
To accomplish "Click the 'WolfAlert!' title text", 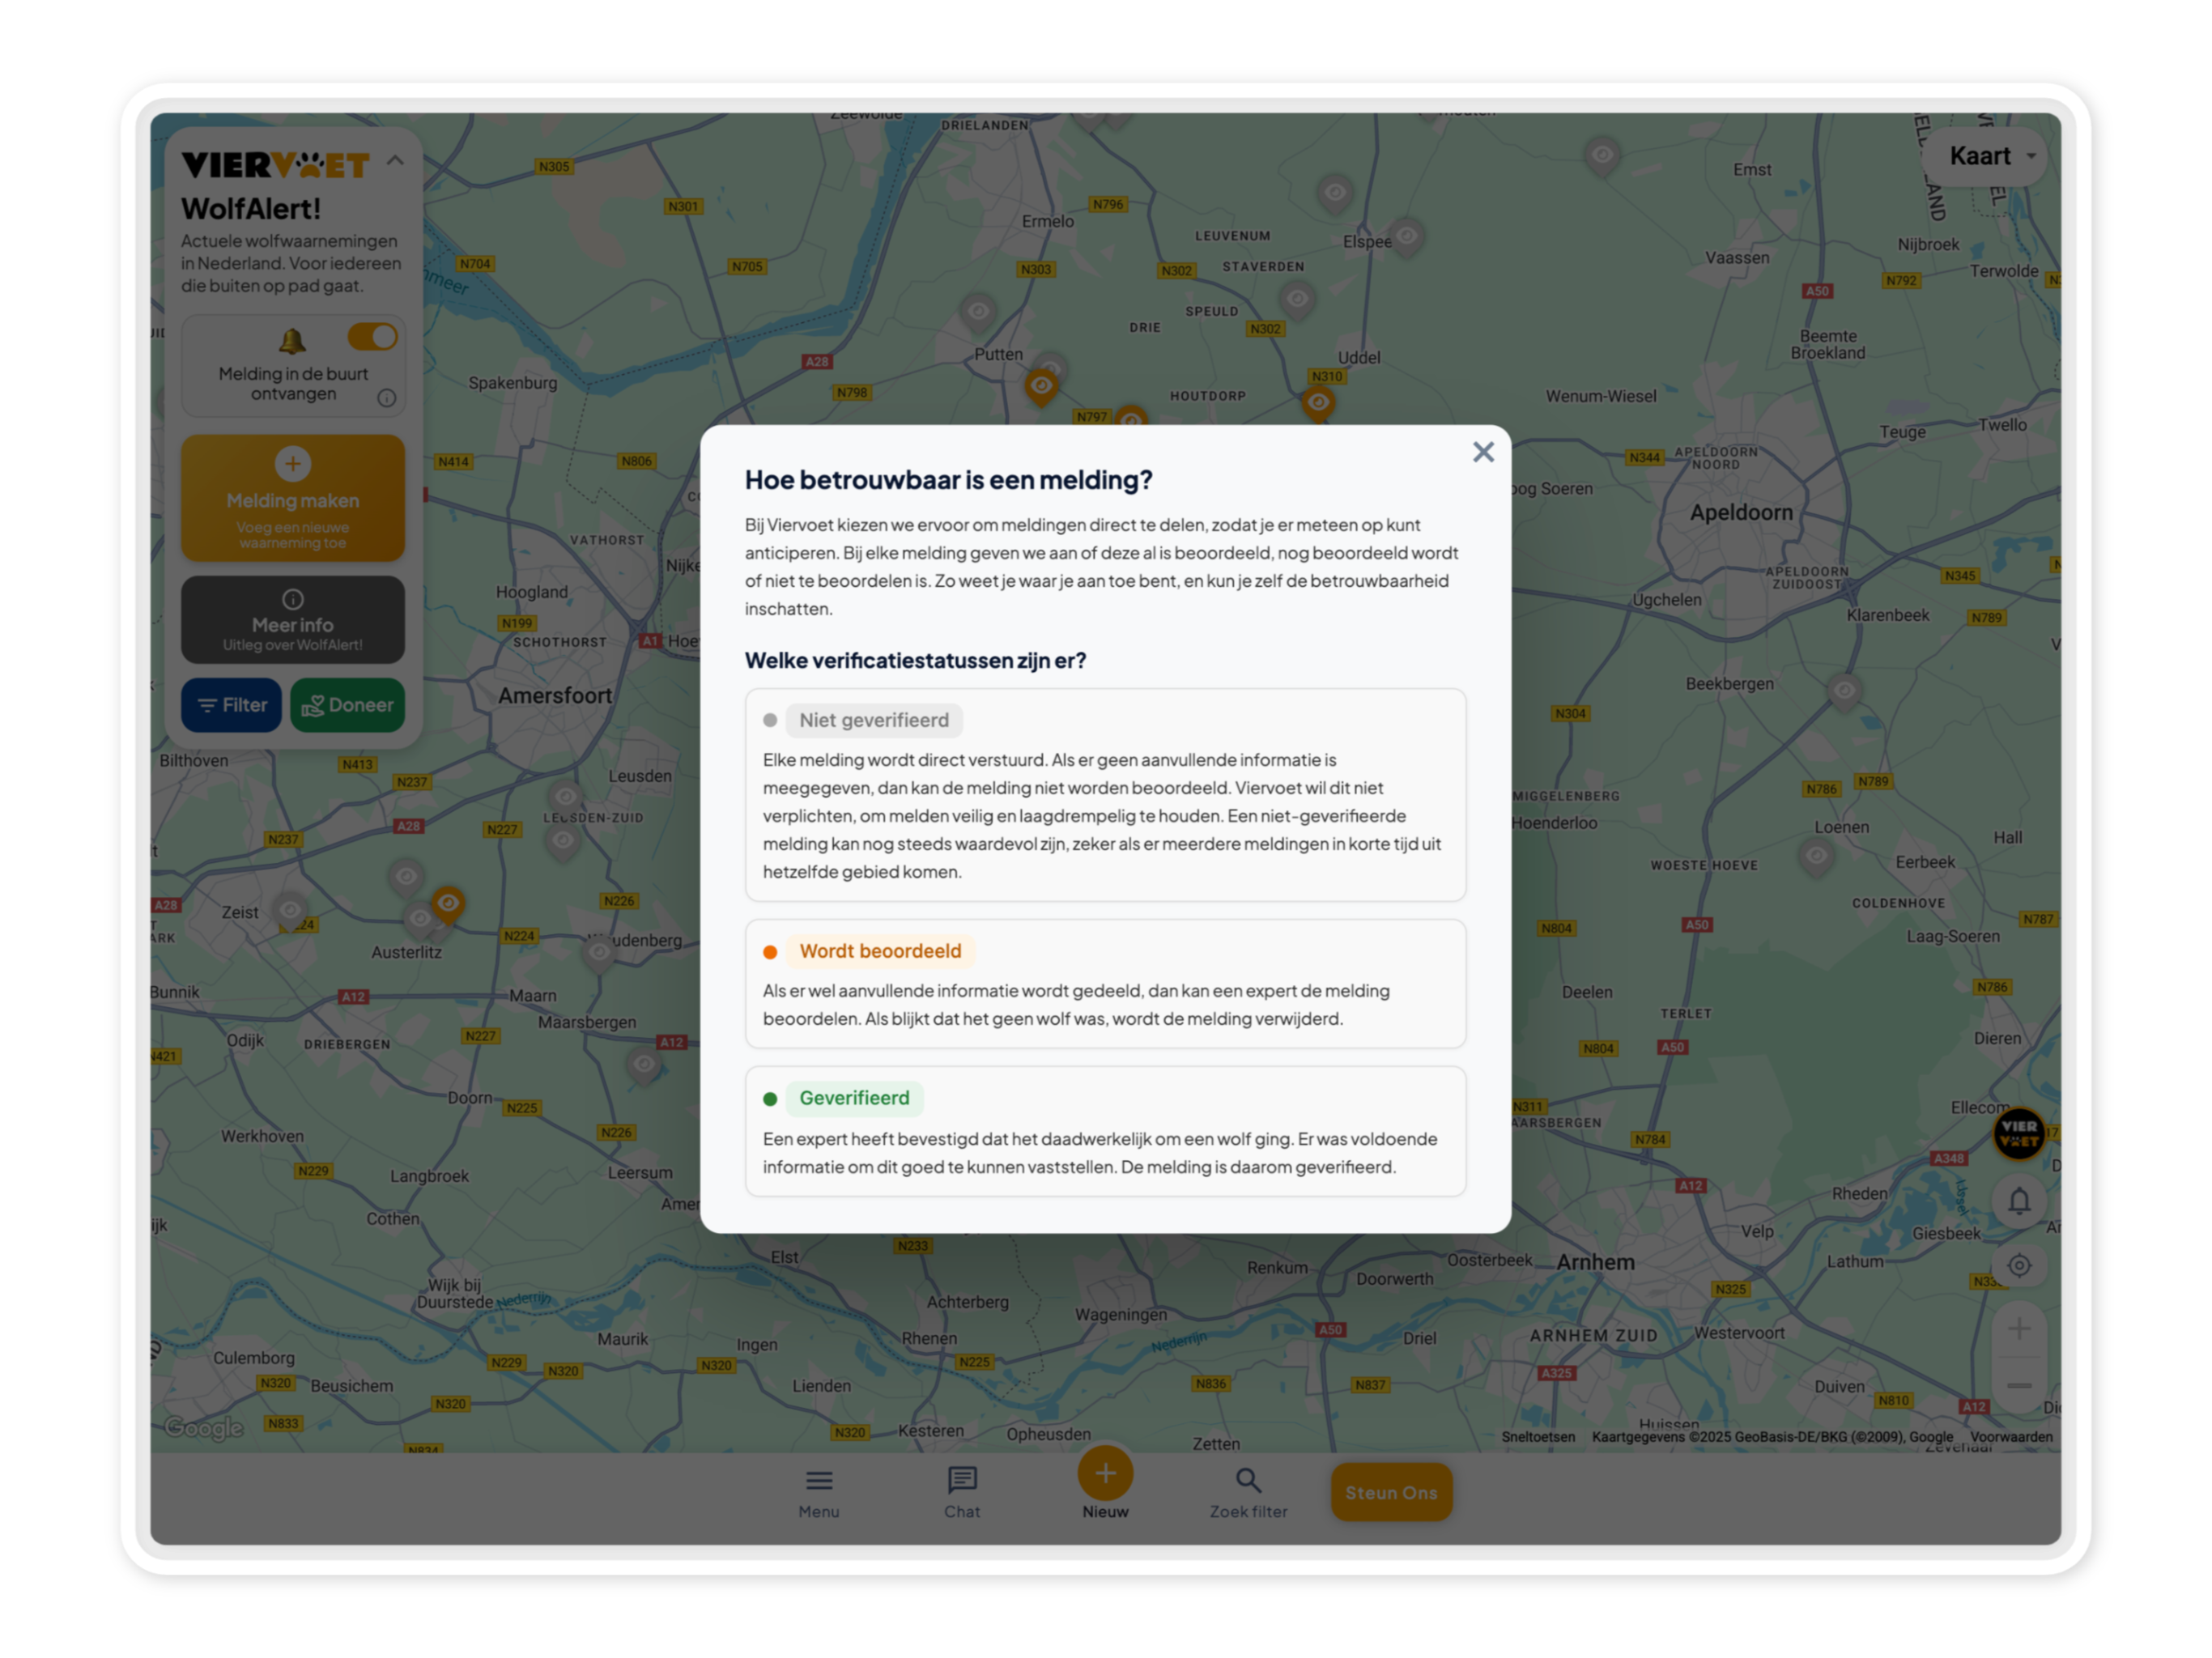I will (x=251, y=209).
